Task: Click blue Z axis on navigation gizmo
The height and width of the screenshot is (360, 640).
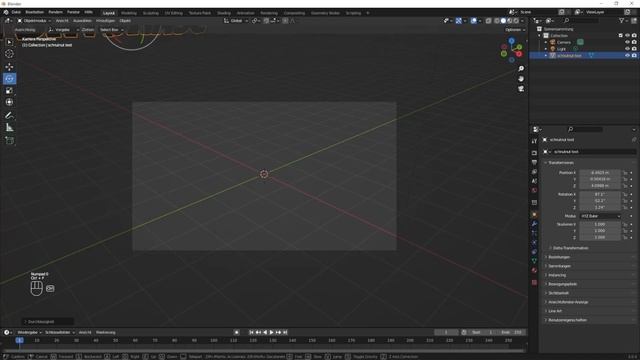Action: [511, 41]
